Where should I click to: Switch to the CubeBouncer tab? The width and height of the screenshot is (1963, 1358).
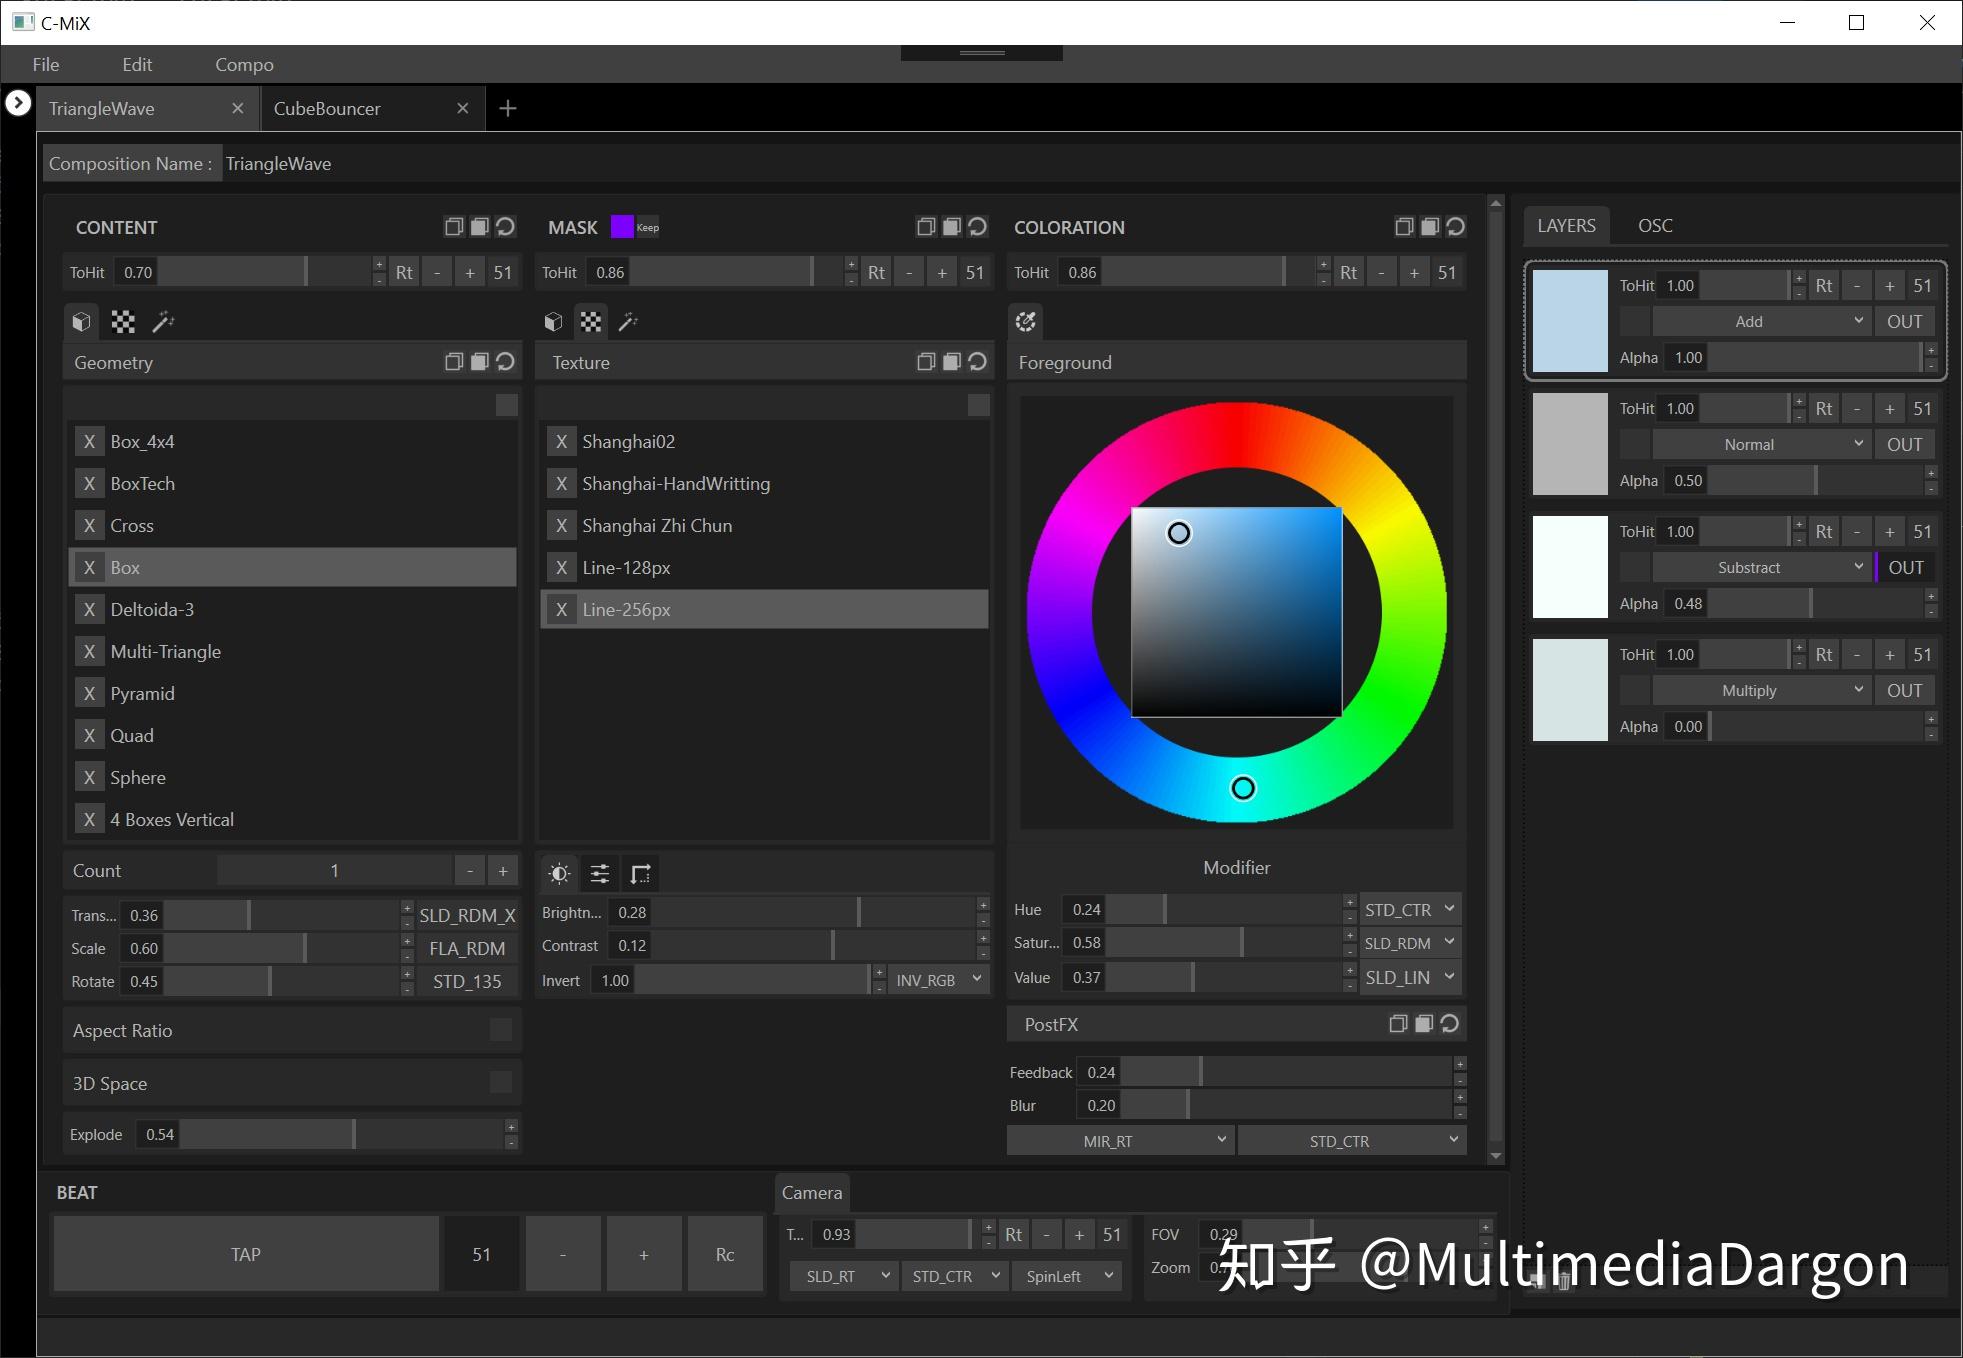point(327,108)
